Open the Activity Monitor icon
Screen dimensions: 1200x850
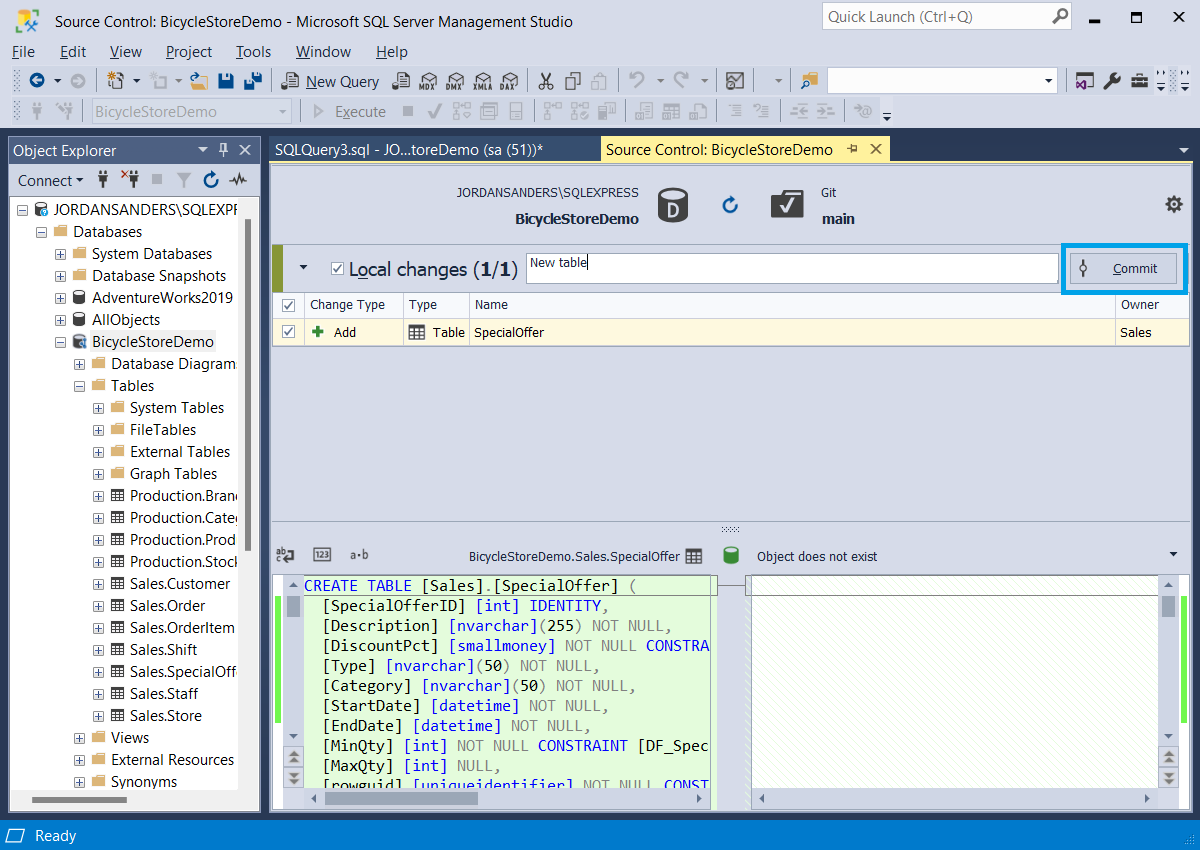735,81
